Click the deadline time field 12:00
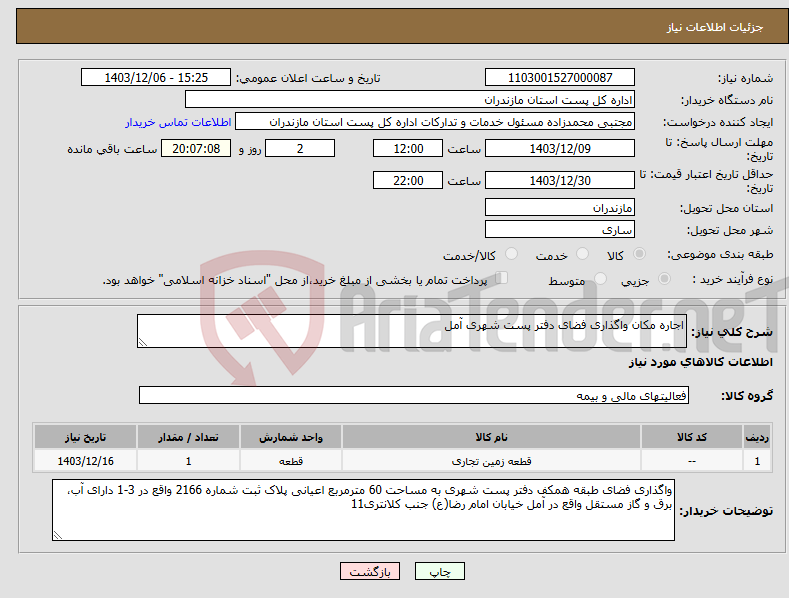This screenshot has width=789, height=598. click(408, 148)
